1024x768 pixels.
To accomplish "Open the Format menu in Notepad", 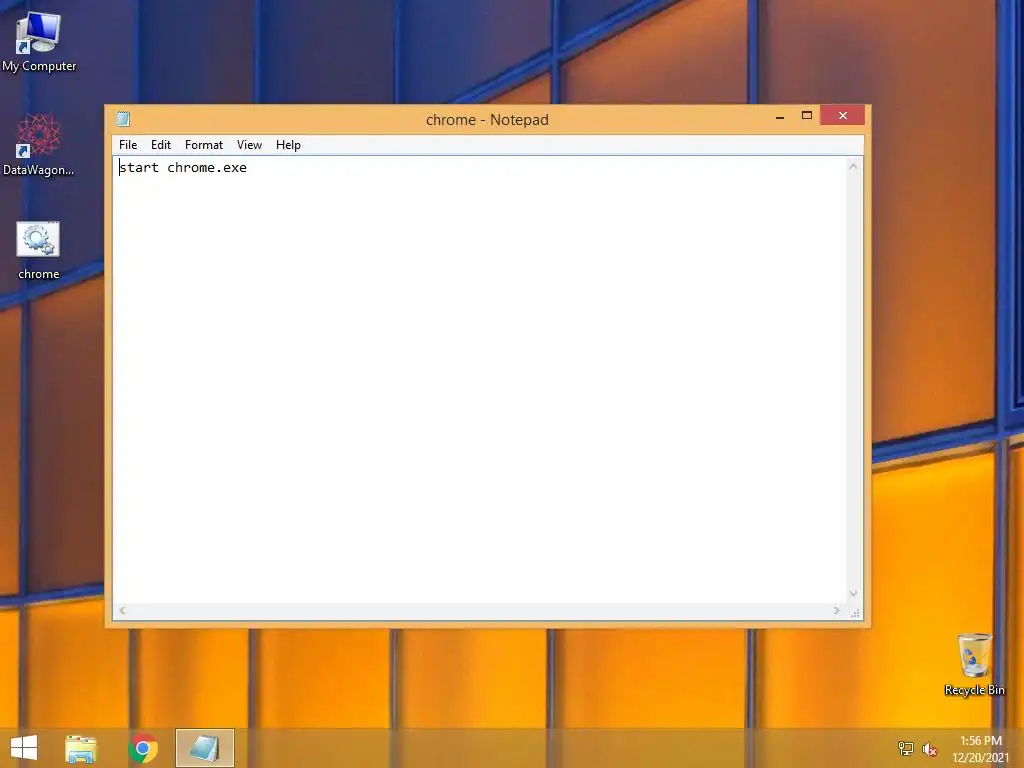I will pos(204,145).
